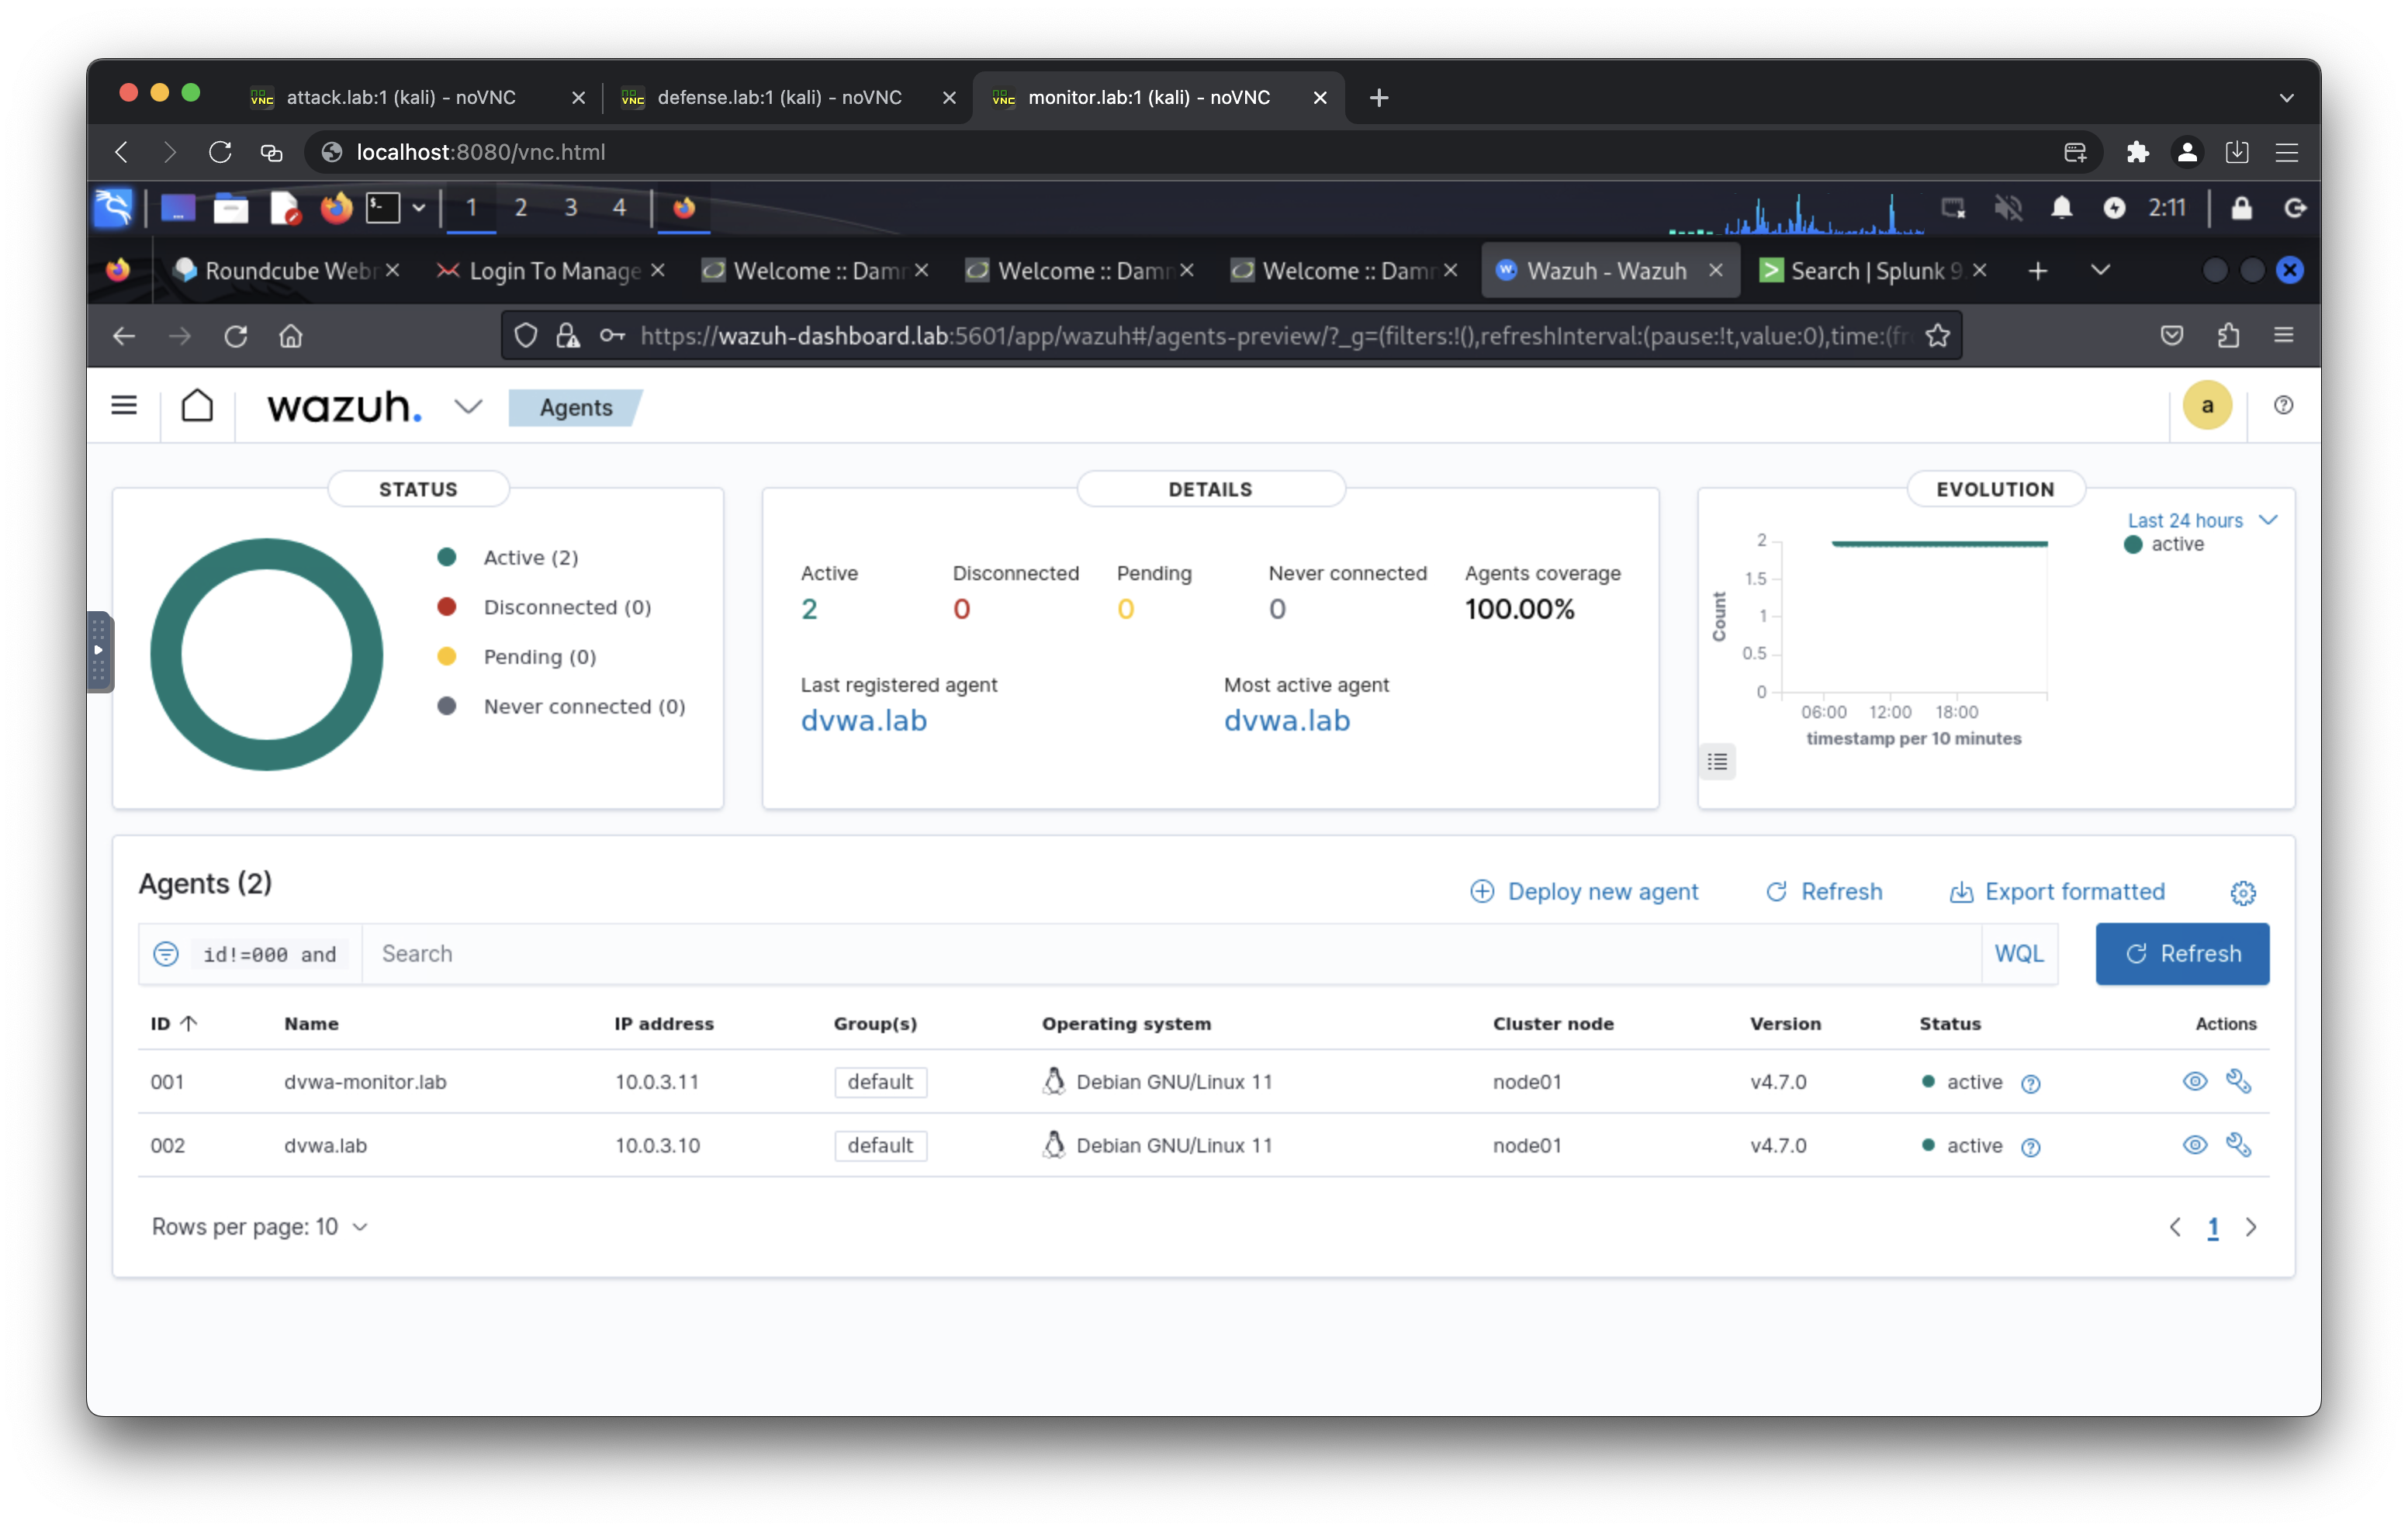The width and height of the screenshot is (2408, 1531).
Task: Click the Wazuh home icon
Action: pyautogui.click(x=197, y=406)
